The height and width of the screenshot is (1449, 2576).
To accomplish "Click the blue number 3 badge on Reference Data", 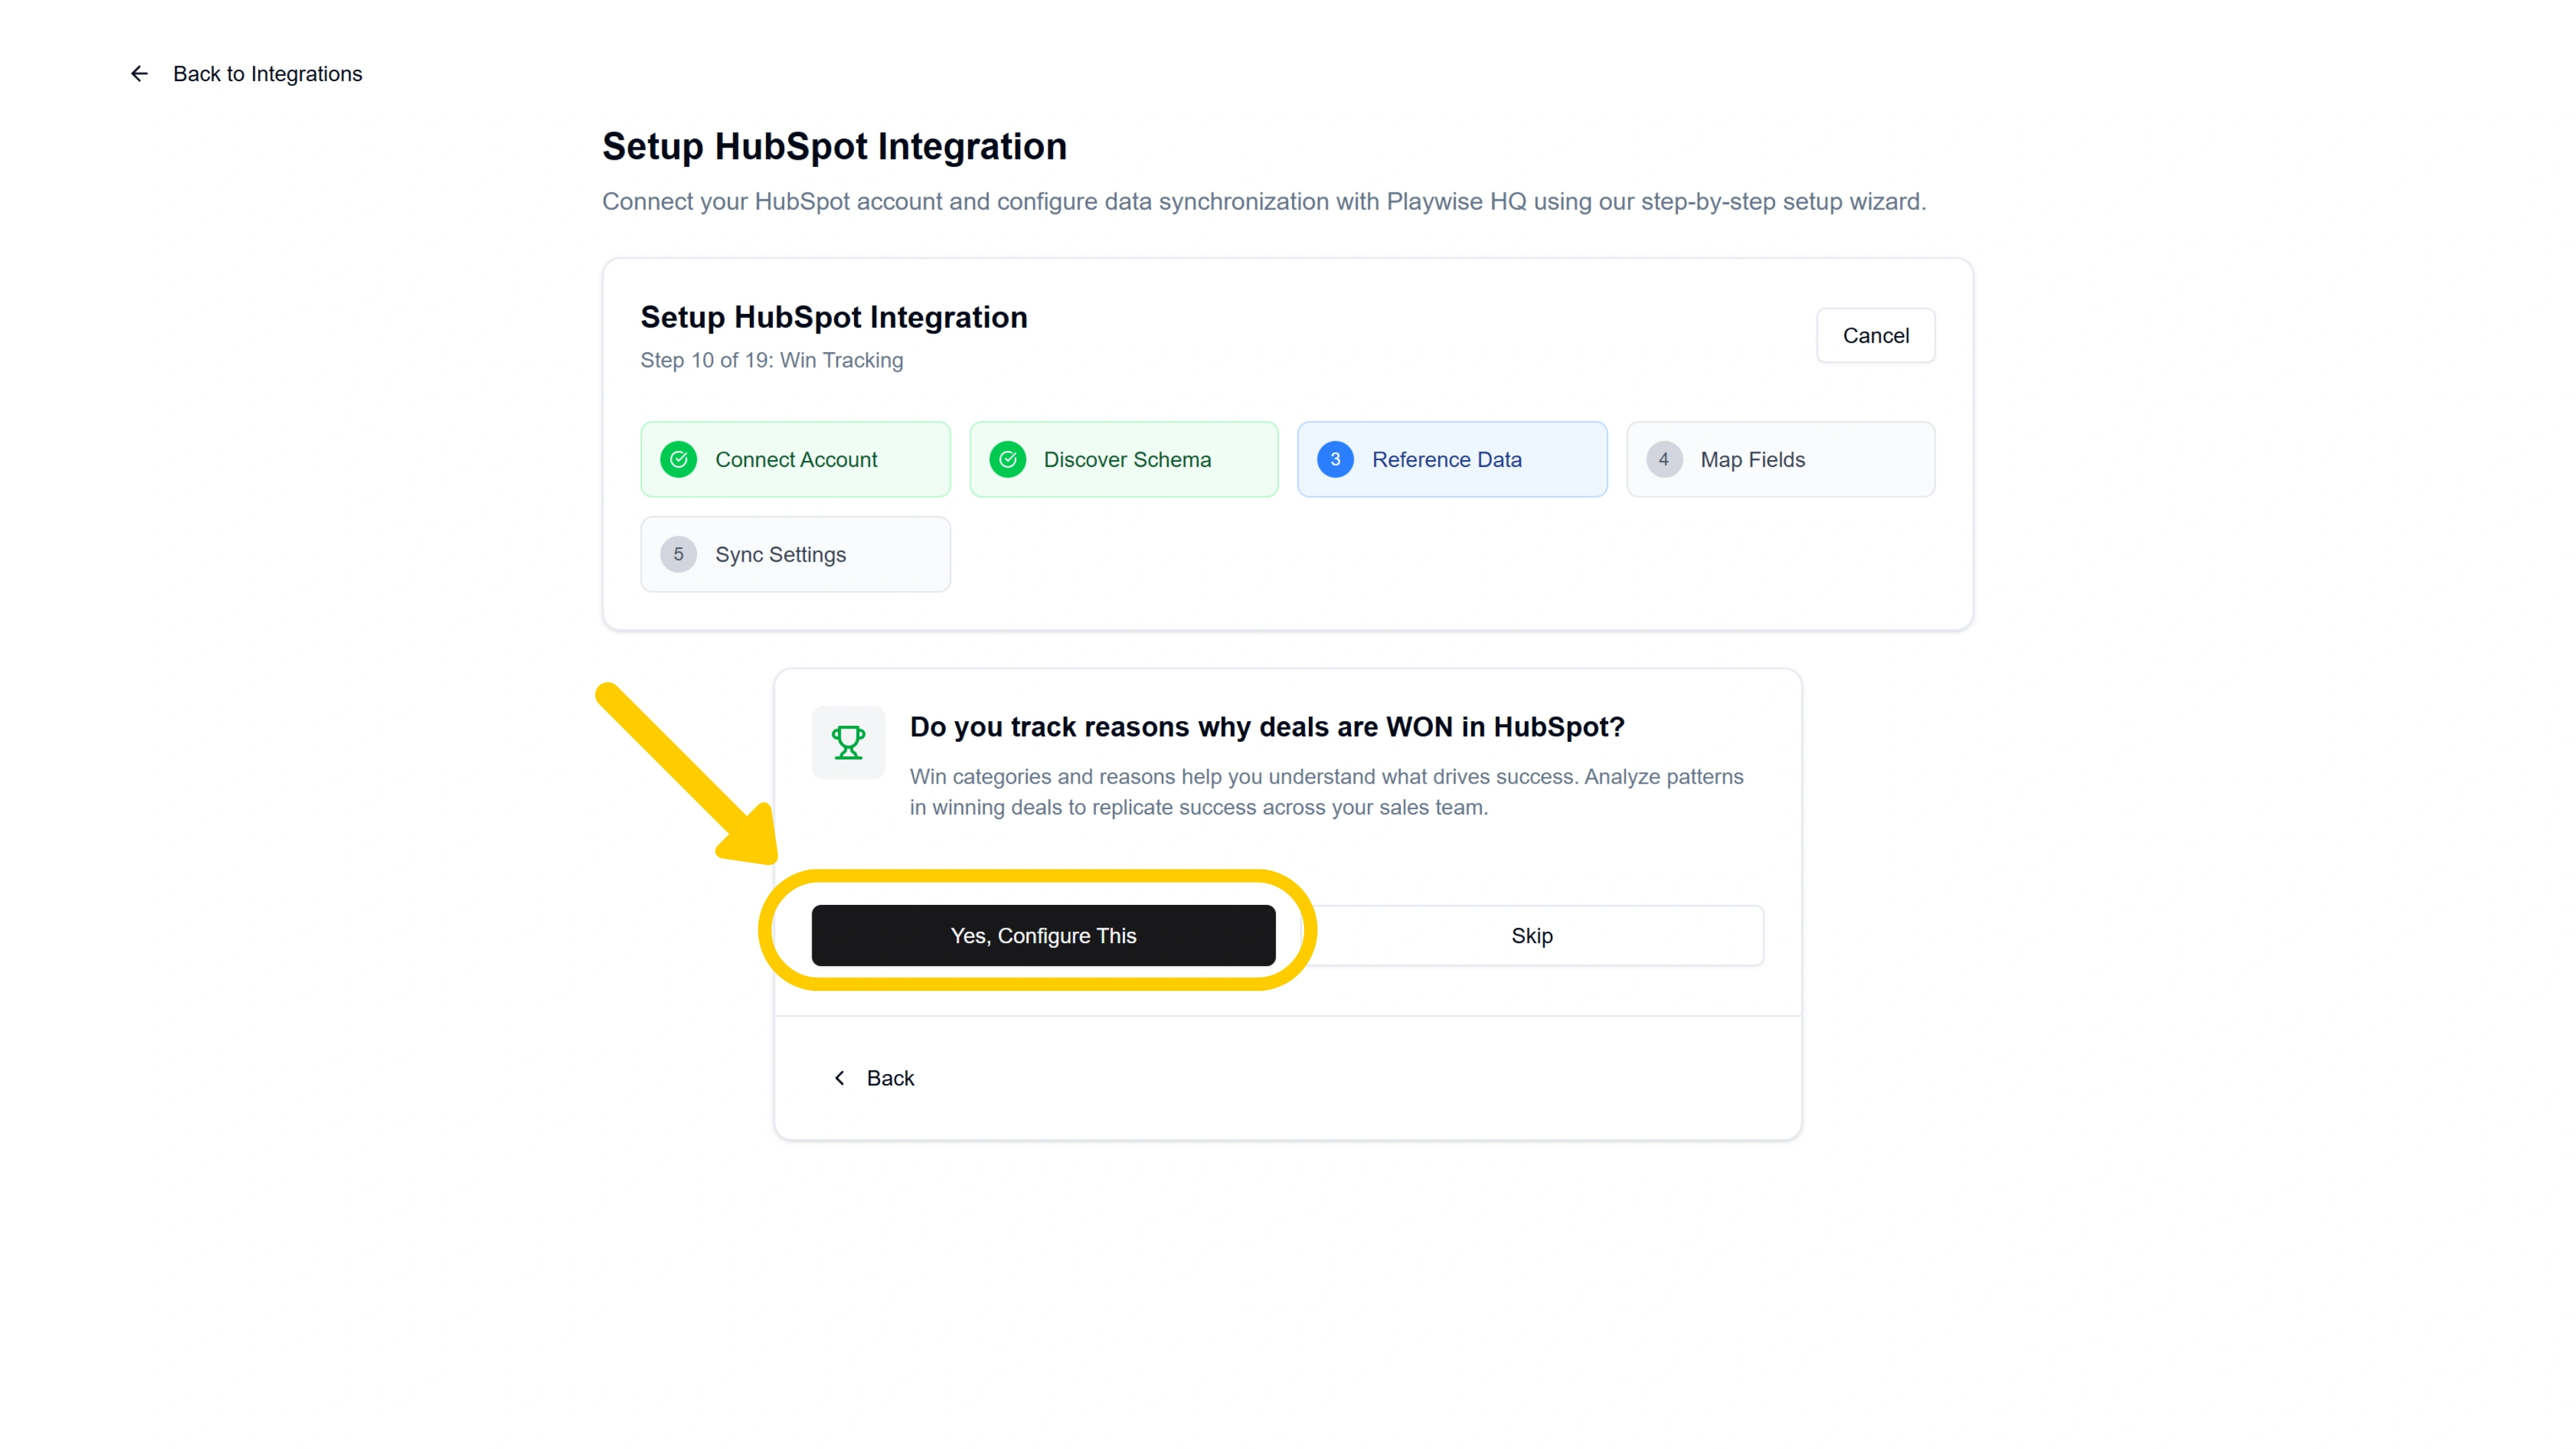I will tap(1335, 459).
